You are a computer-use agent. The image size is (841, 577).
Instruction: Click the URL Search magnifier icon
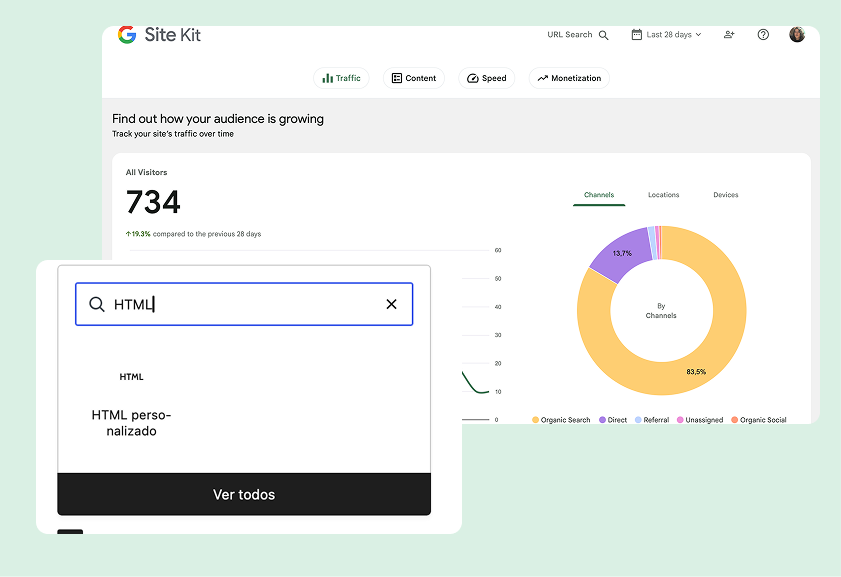click(603, 35)
